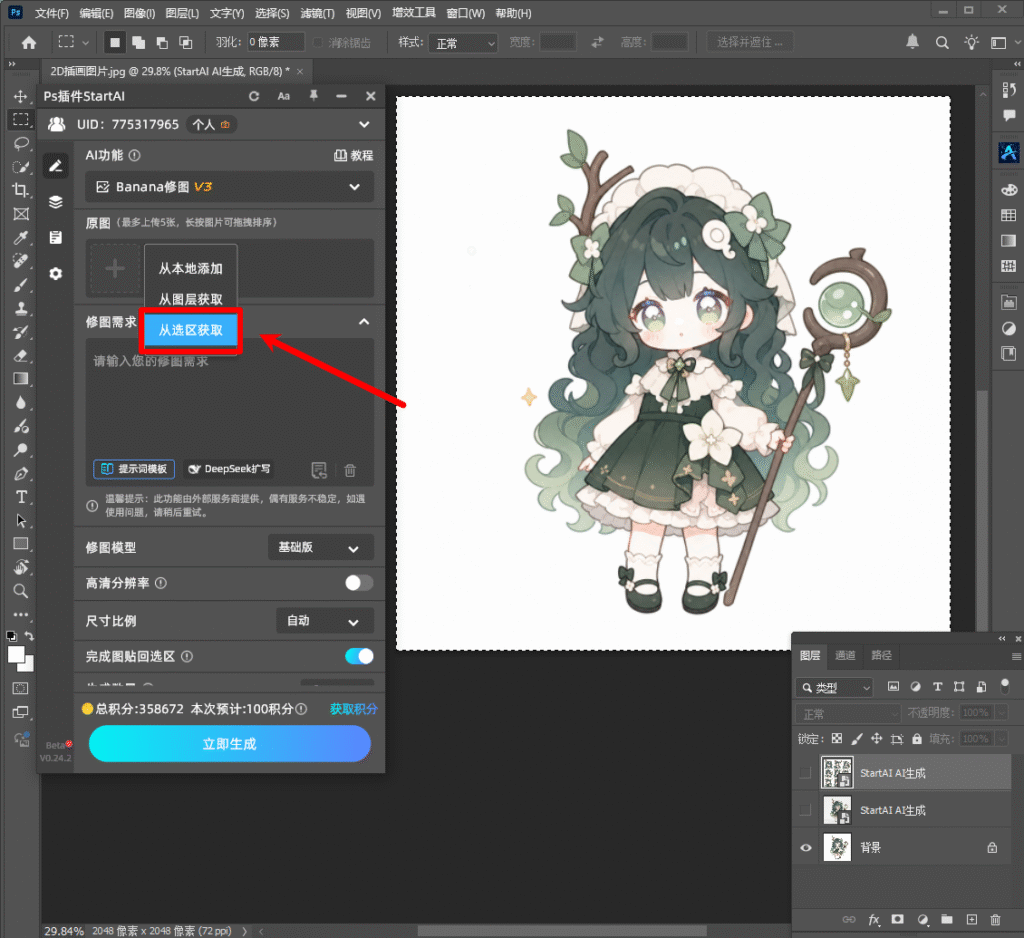
Task: Click the DeepSeek扩写 button
Action: click(229, 469)
